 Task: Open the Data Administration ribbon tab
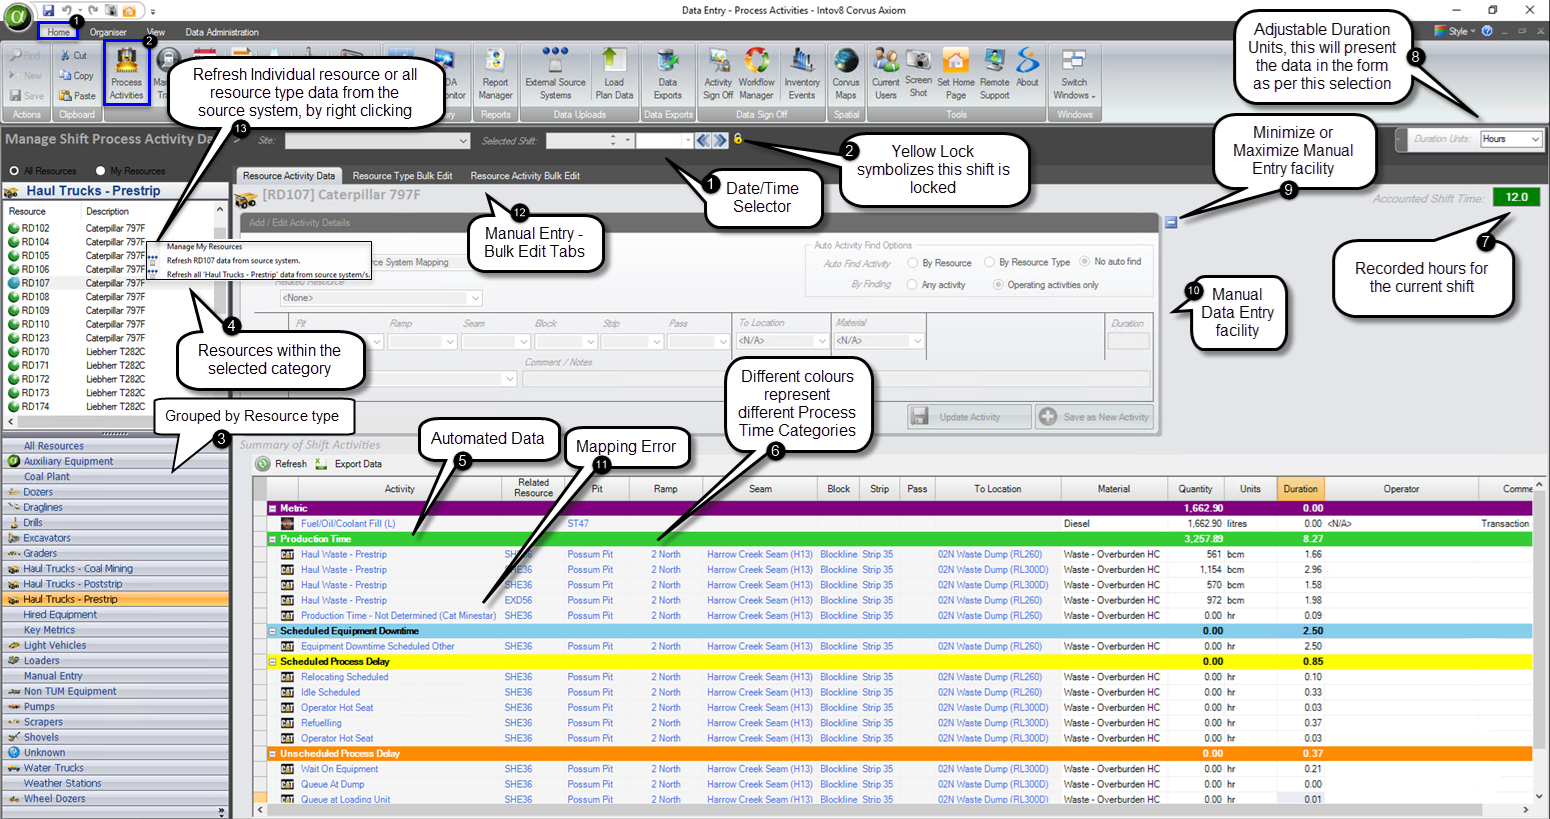222,32
